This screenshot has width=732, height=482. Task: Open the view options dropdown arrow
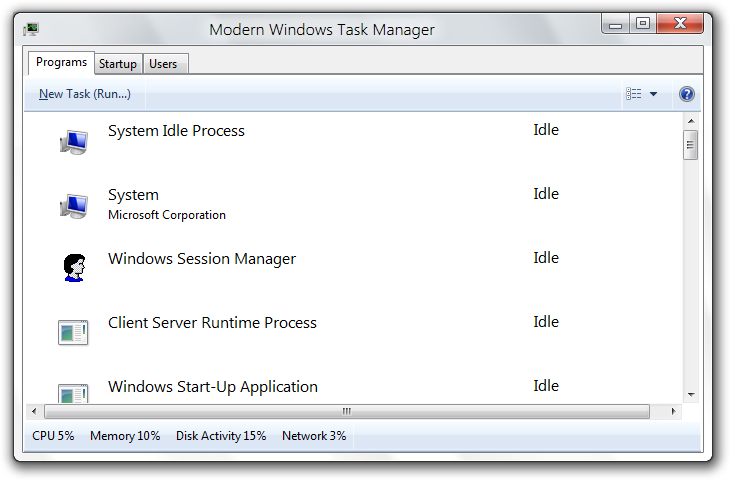click(x=653, y=94)
